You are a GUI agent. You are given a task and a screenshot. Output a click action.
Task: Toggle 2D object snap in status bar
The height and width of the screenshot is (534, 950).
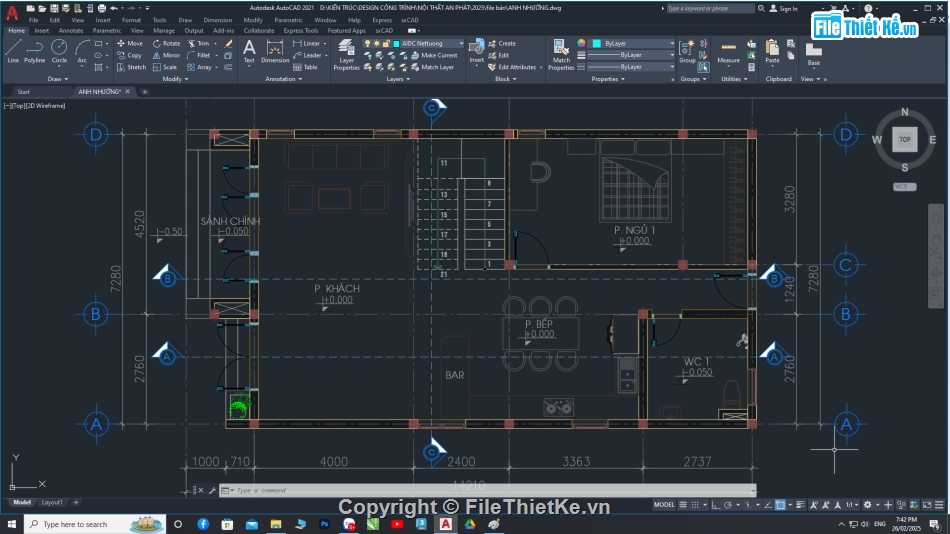(x=780, y=505)
